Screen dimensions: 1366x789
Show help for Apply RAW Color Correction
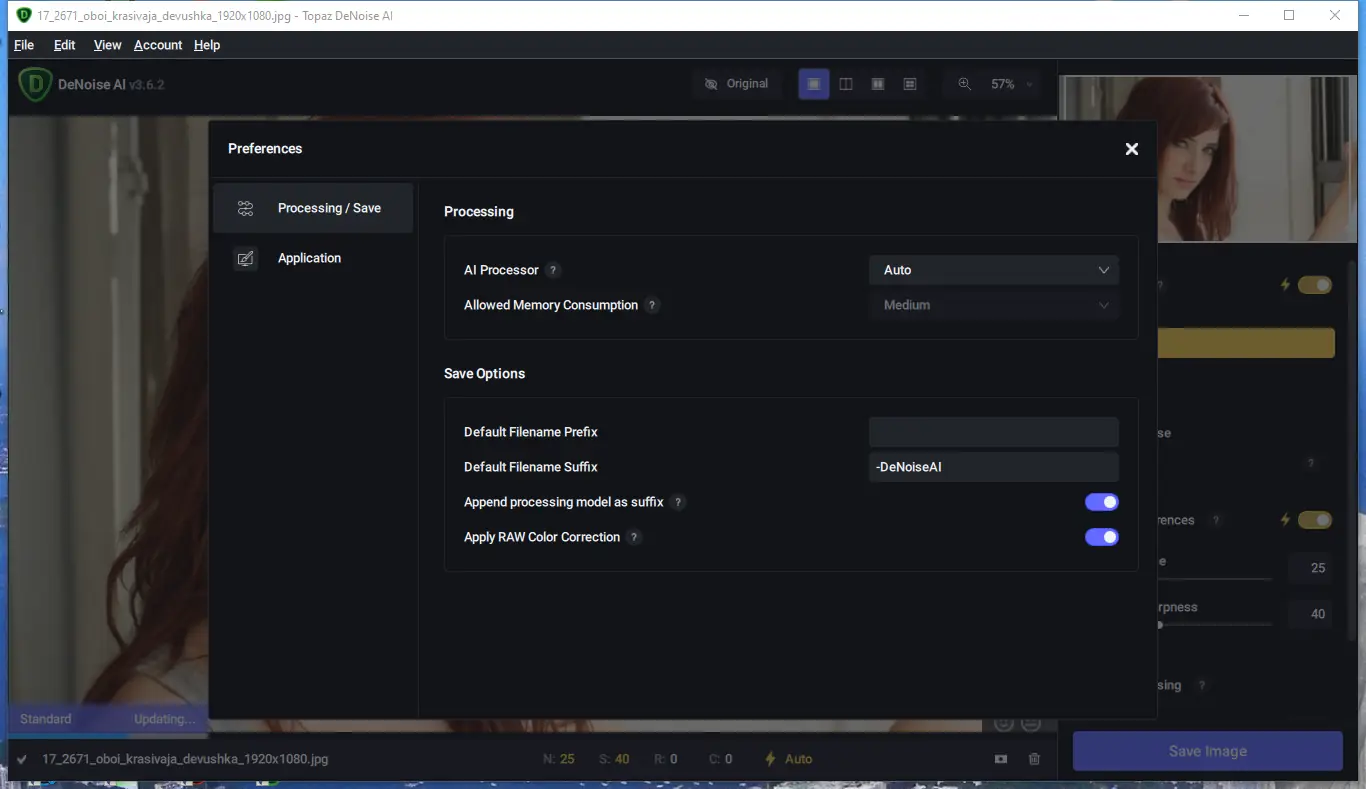click(634, 537)
